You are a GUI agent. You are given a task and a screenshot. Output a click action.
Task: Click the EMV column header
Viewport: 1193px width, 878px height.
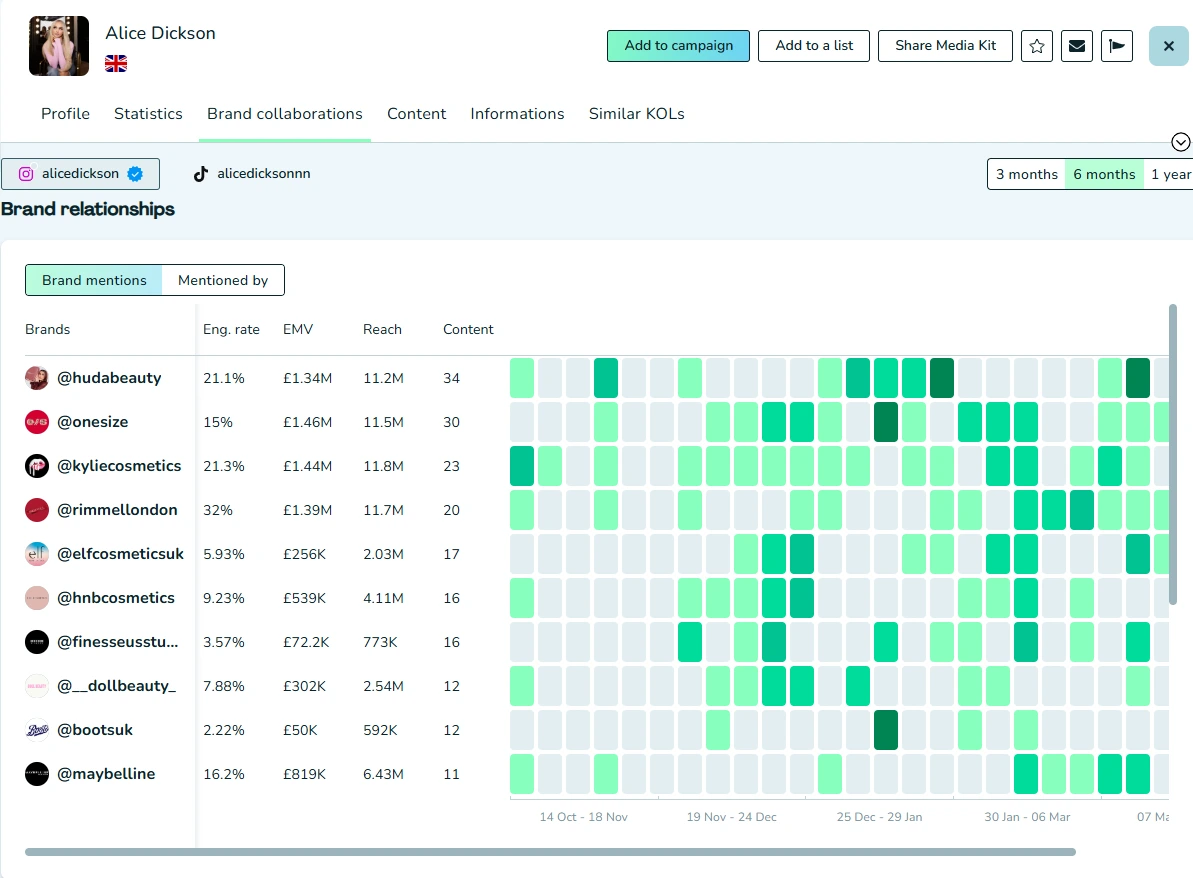coord(298,329)
